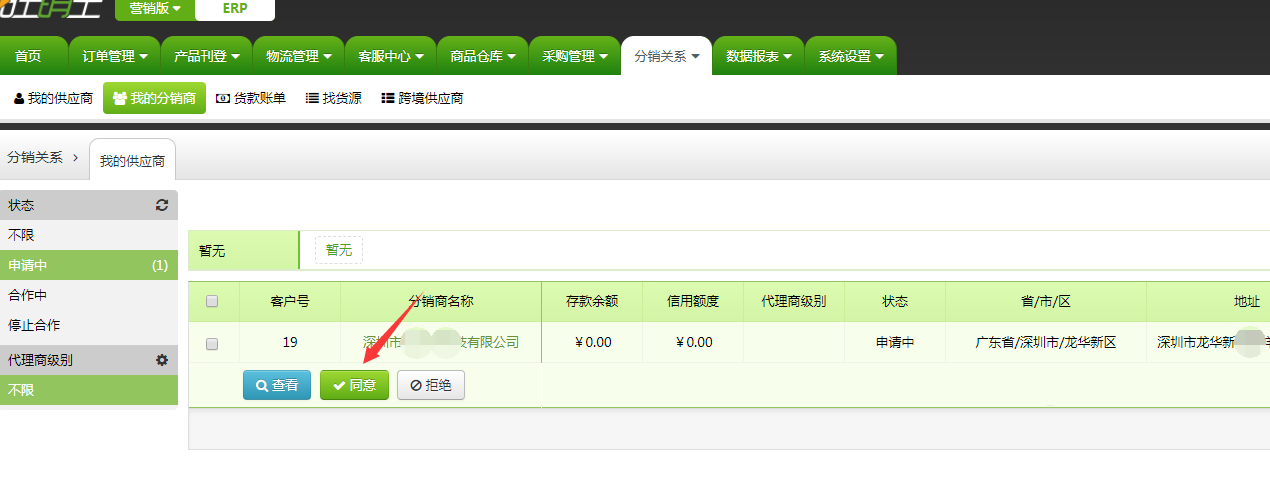Click the 暂无 filter tag
Screen dimensions: 1270x485
(339, 250)
